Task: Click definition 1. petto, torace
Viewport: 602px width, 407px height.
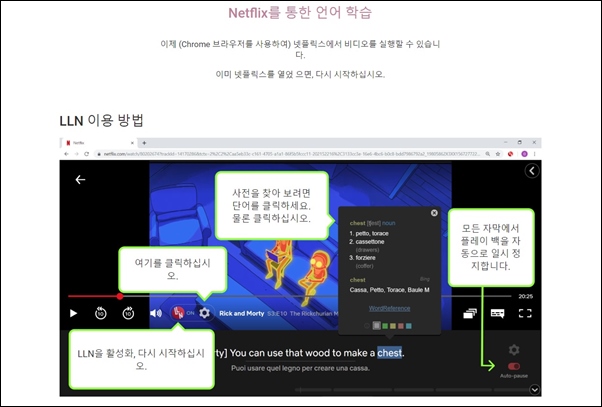Action: (x=369, y=233)
